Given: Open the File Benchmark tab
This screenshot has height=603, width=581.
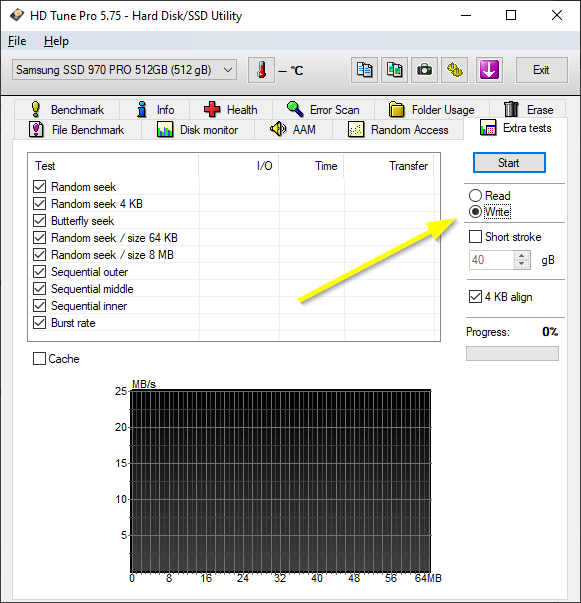Looking at the screenshot, I should point(77,130).
